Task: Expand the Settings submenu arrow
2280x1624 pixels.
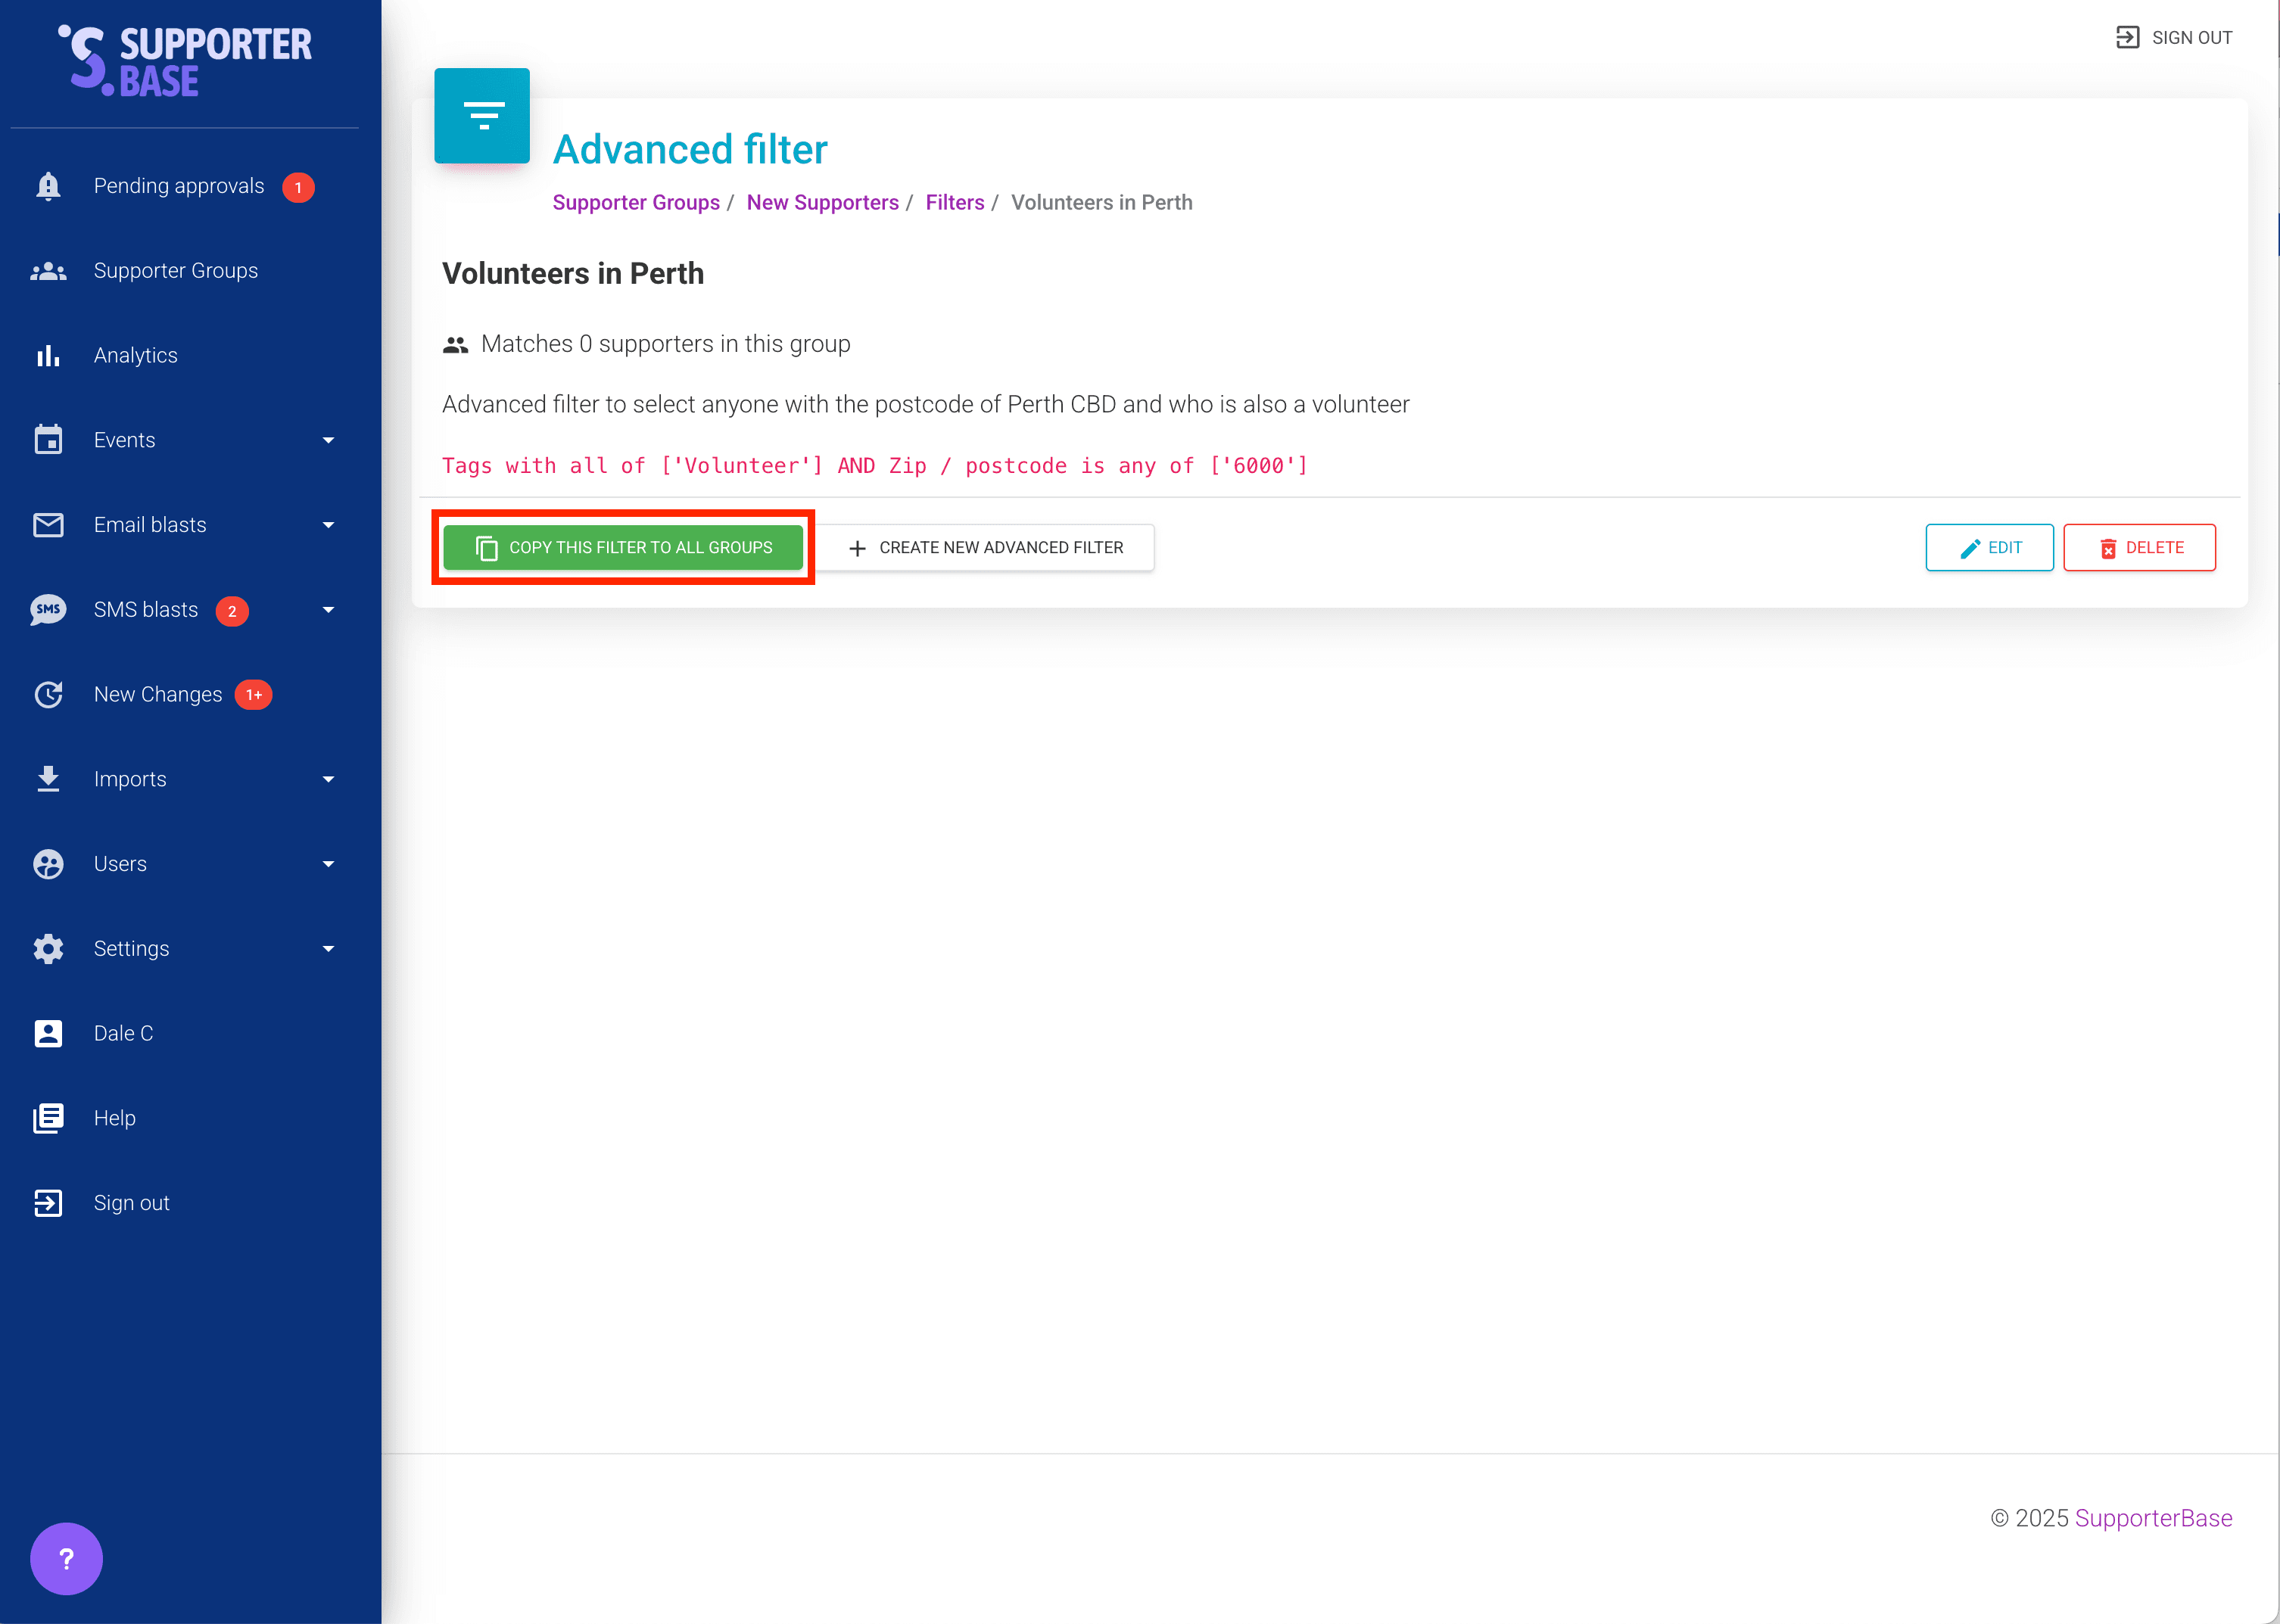Action: 328,949
